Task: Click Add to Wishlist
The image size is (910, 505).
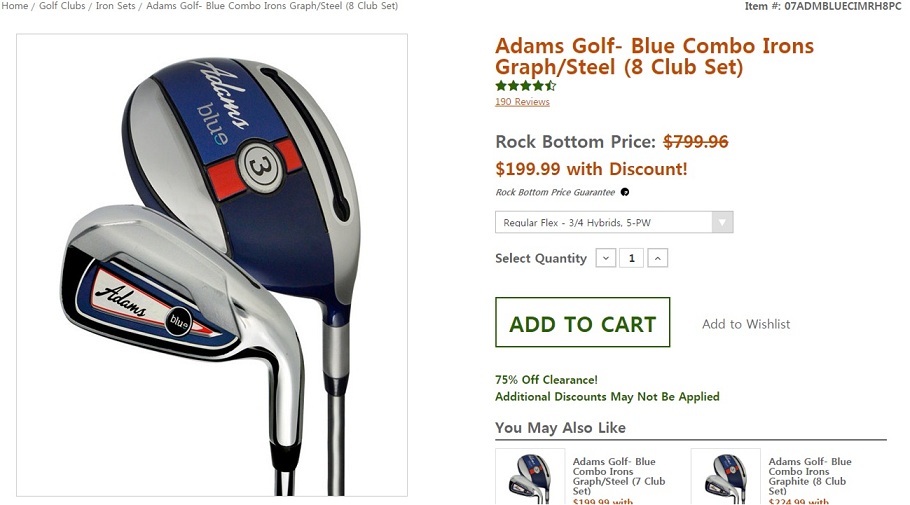Action: 746,324
